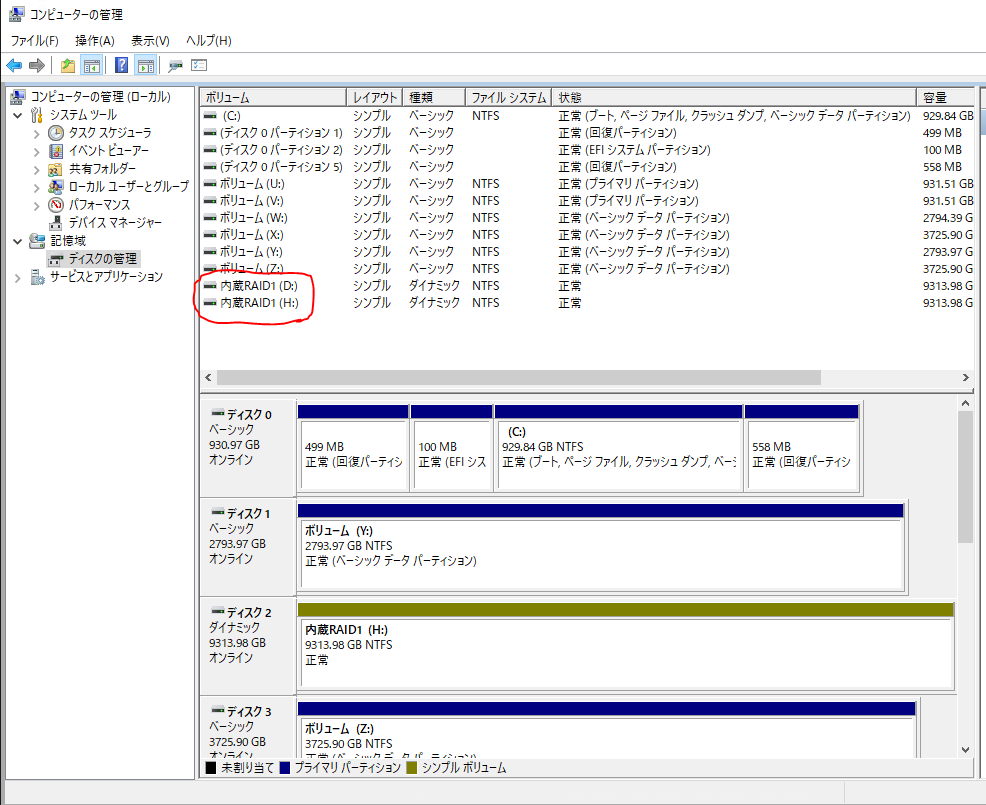Click the Disk Management tree icon
The width and height of the screenshot is (986, 805).
coord(56,259)
